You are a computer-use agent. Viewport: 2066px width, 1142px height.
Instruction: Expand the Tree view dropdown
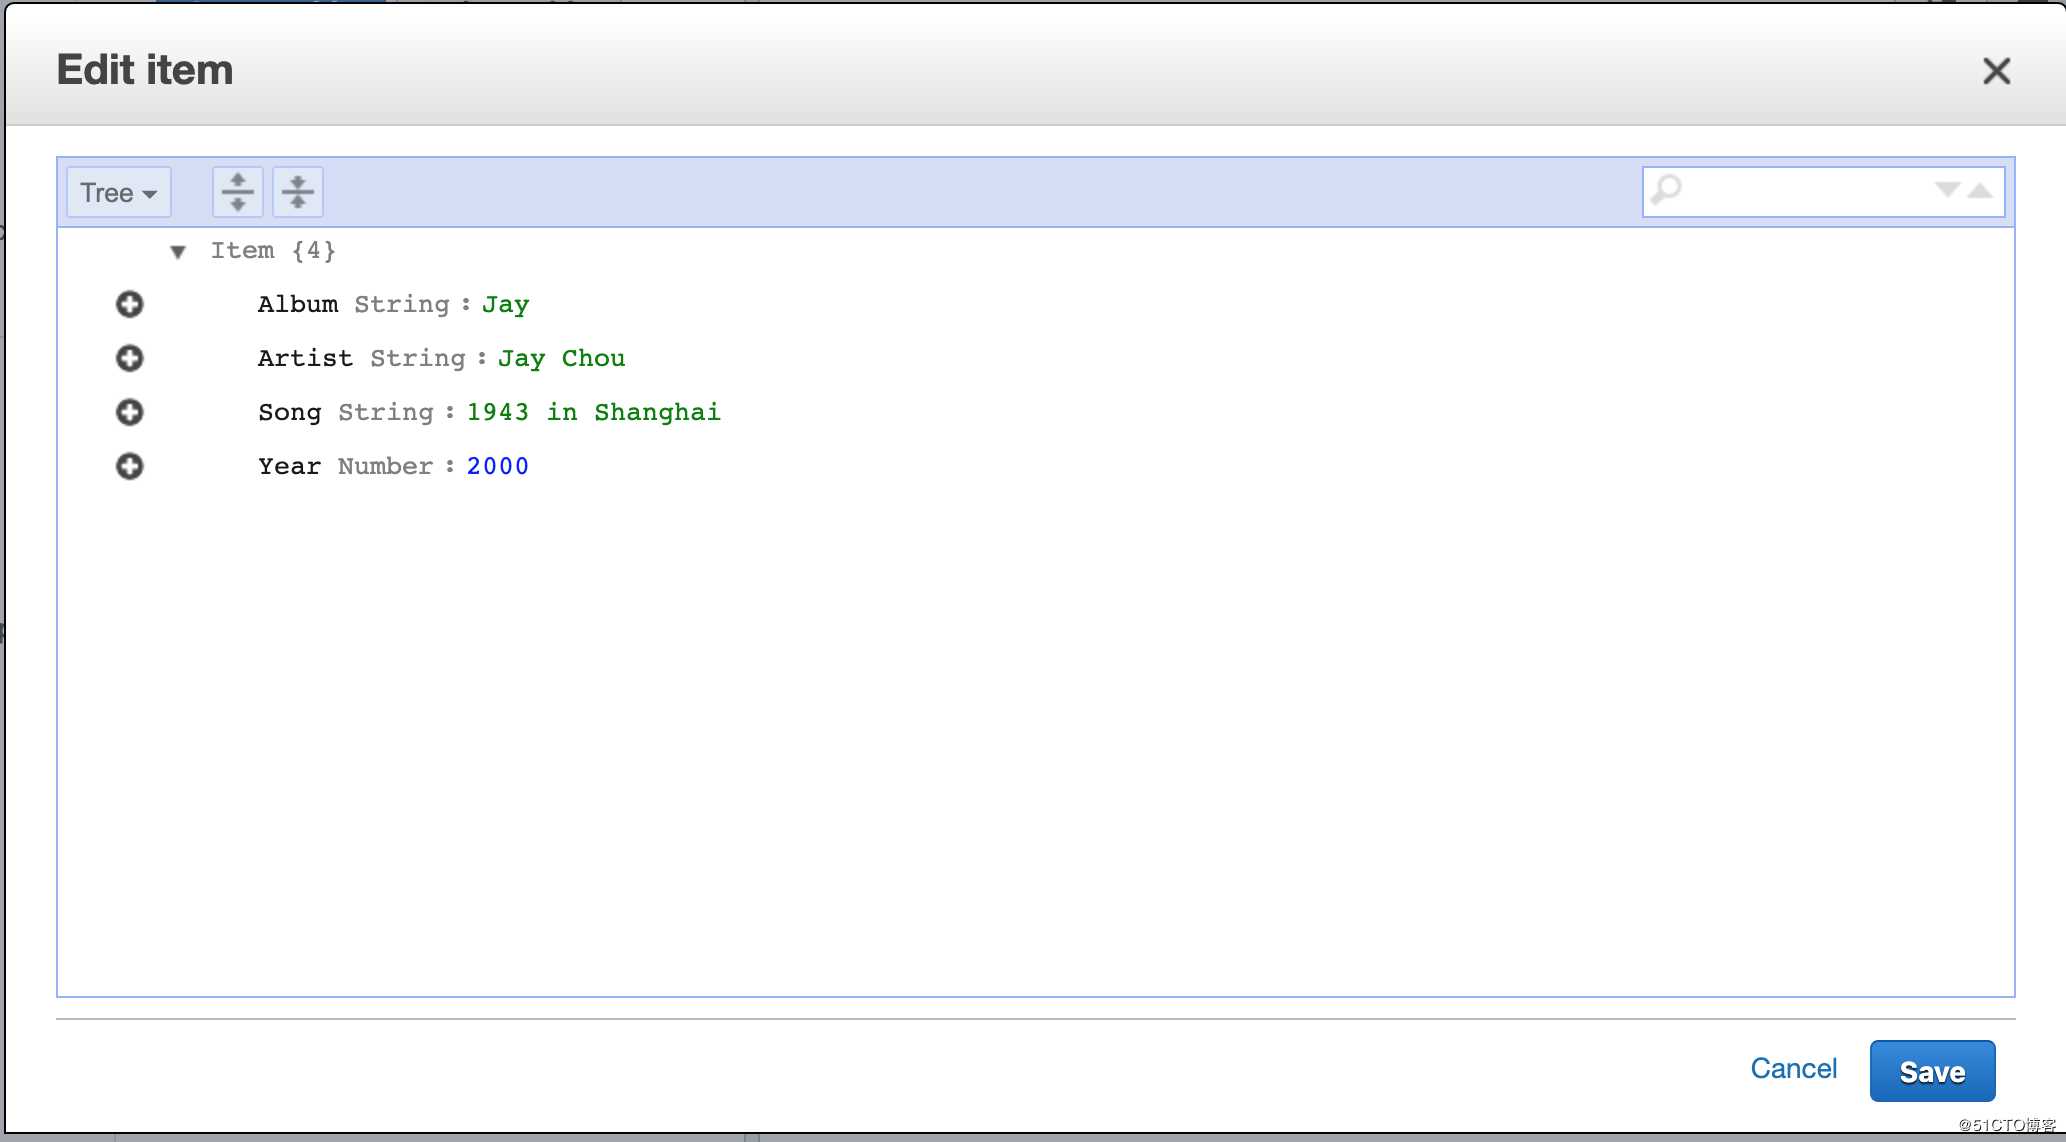tap(120, 193)
